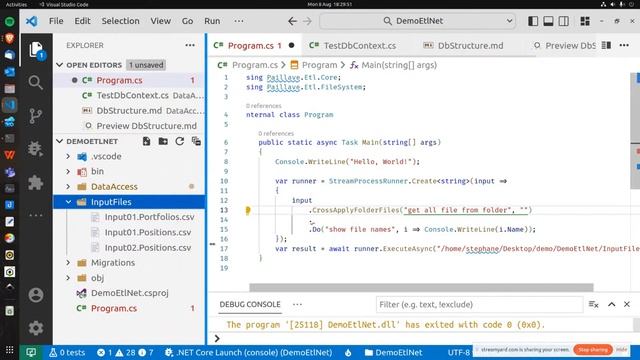Open problems count in status bar
This screenshot has height=360, width=640.
pyautogui.click(x=125, y=352)
